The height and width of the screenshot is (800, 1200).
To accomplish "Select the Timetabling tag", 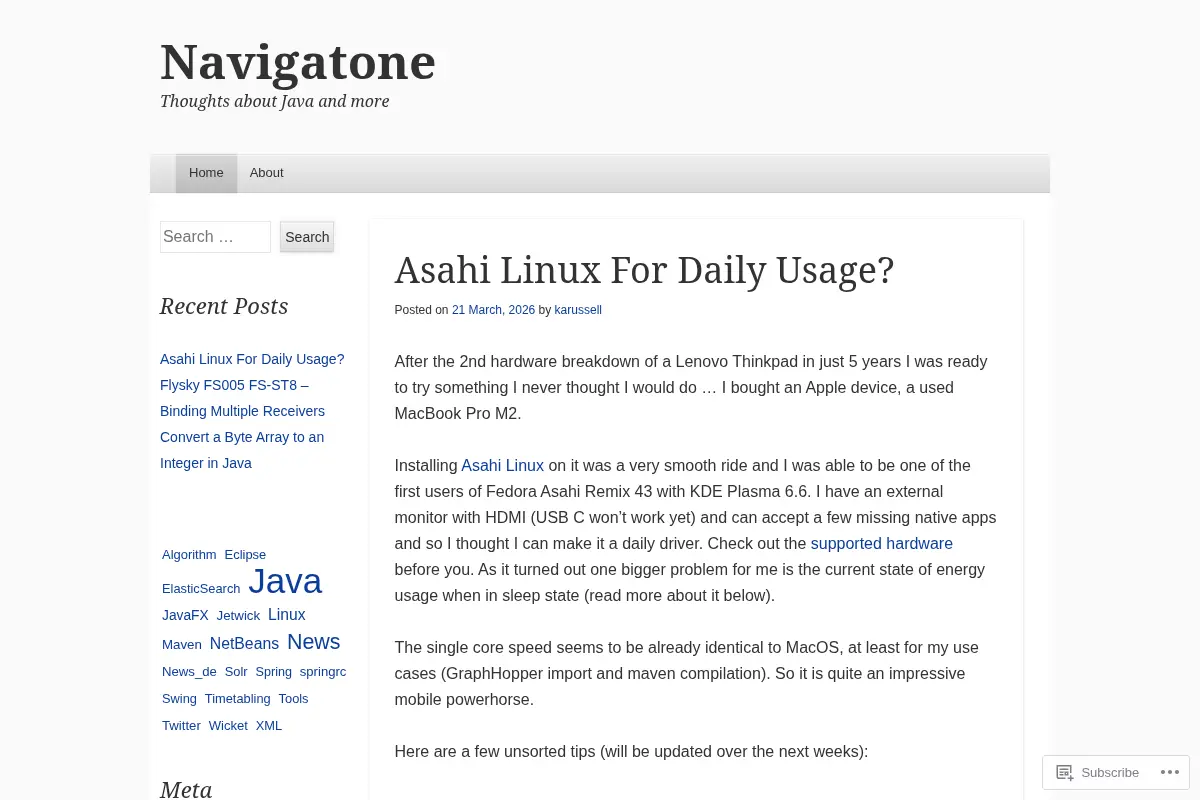I will tap(237, 698).
